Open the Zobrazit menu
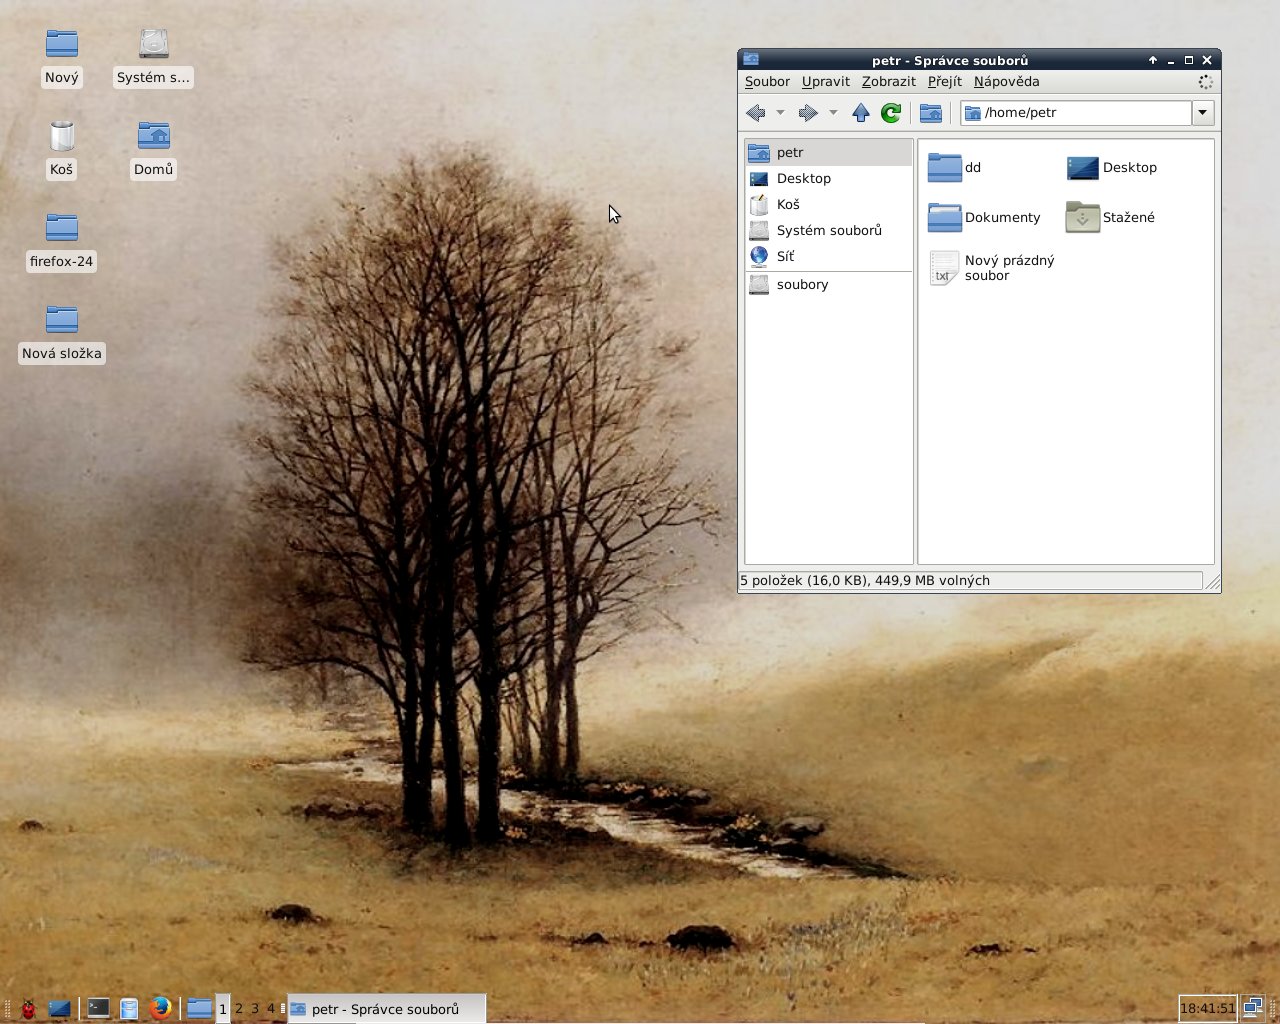The height and width of the screenshot is (1024, 1280). [889, 82]
